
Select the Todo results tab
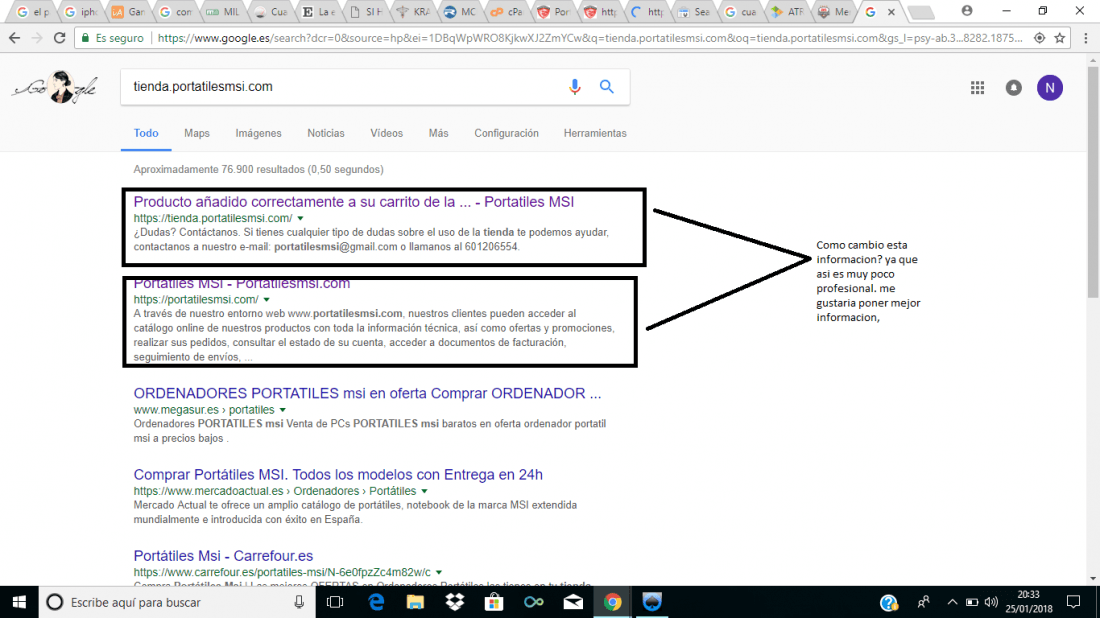point(146,133)
